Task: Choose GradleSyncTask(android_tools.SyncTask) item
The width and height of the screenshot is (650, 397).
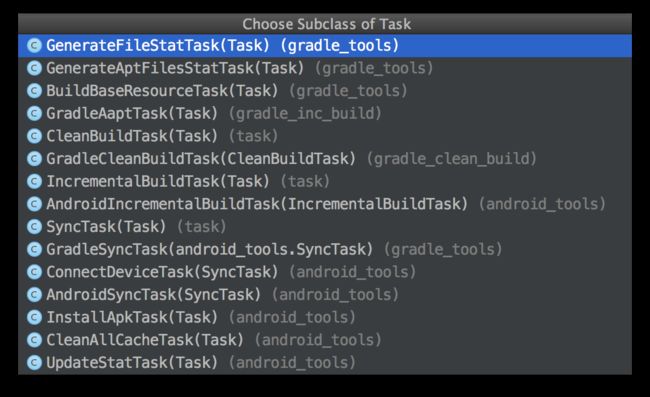Action: point(325,249)
